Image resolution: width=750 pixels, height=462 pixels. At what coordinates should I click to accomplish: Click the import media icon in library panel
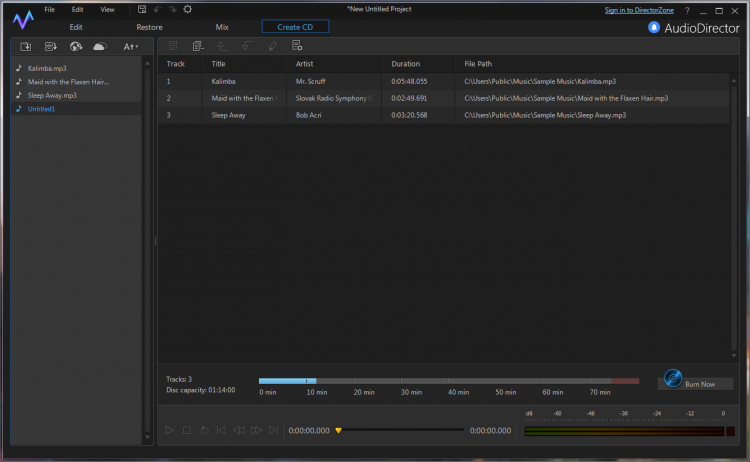(x=26, y=46)
